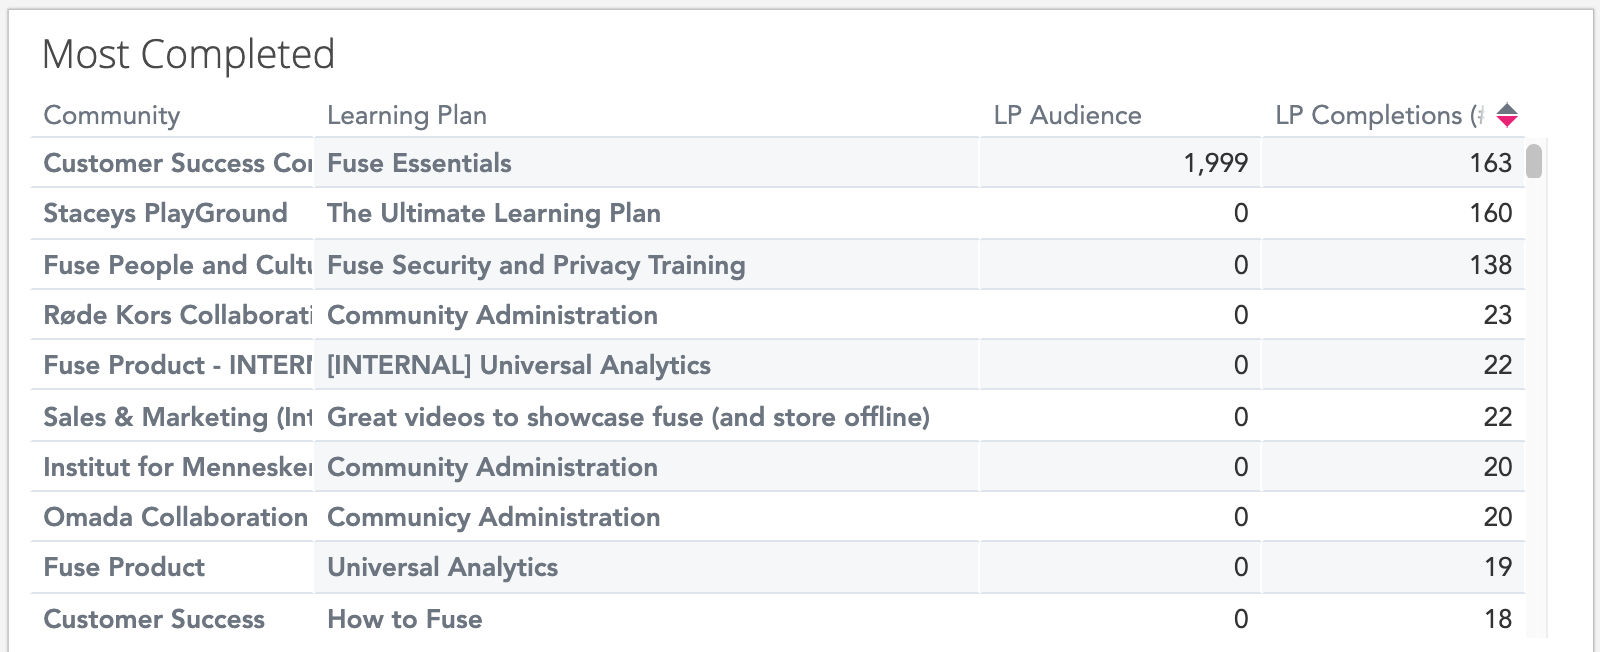Click Great videos to showcase fuse row

(x=628, y=417)
